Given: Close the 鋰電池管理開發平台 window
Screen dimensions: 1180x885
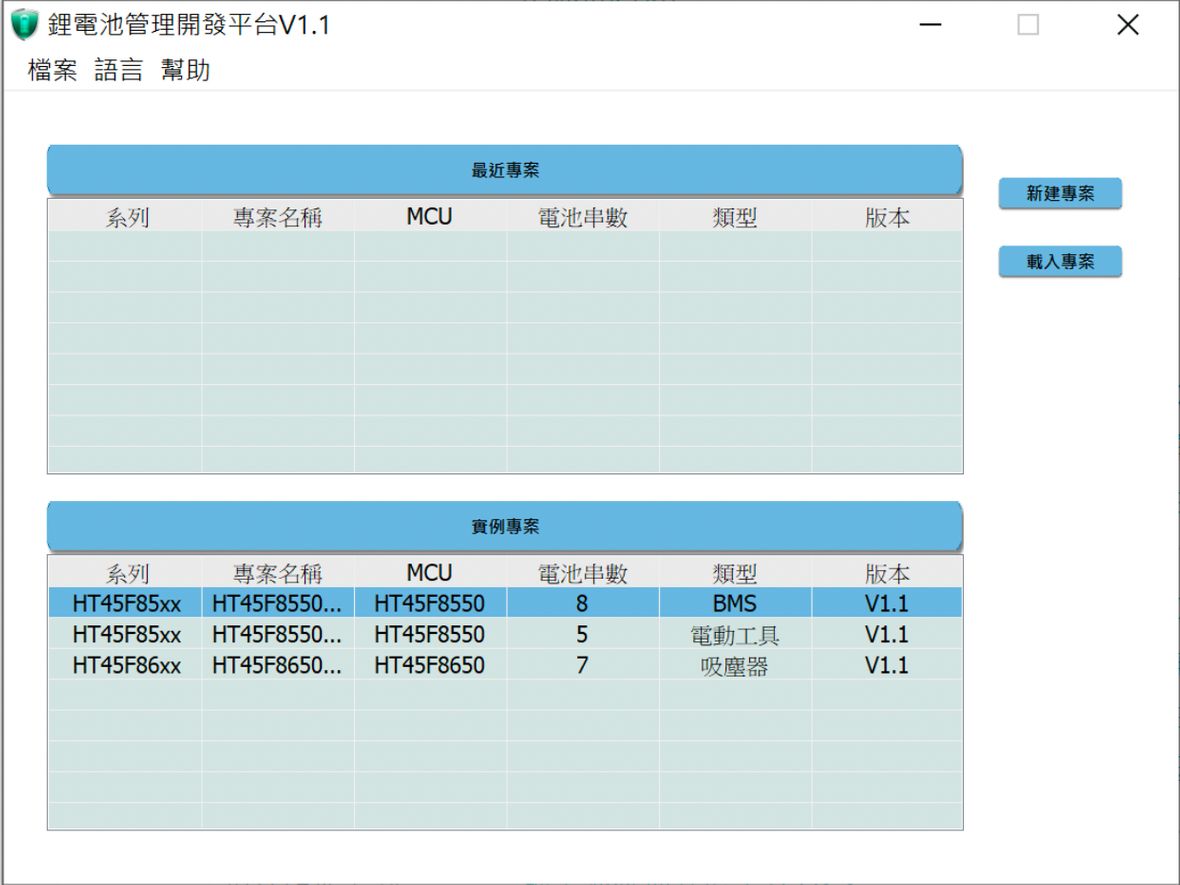Looking at the screenshot, I should [1127, 24].
